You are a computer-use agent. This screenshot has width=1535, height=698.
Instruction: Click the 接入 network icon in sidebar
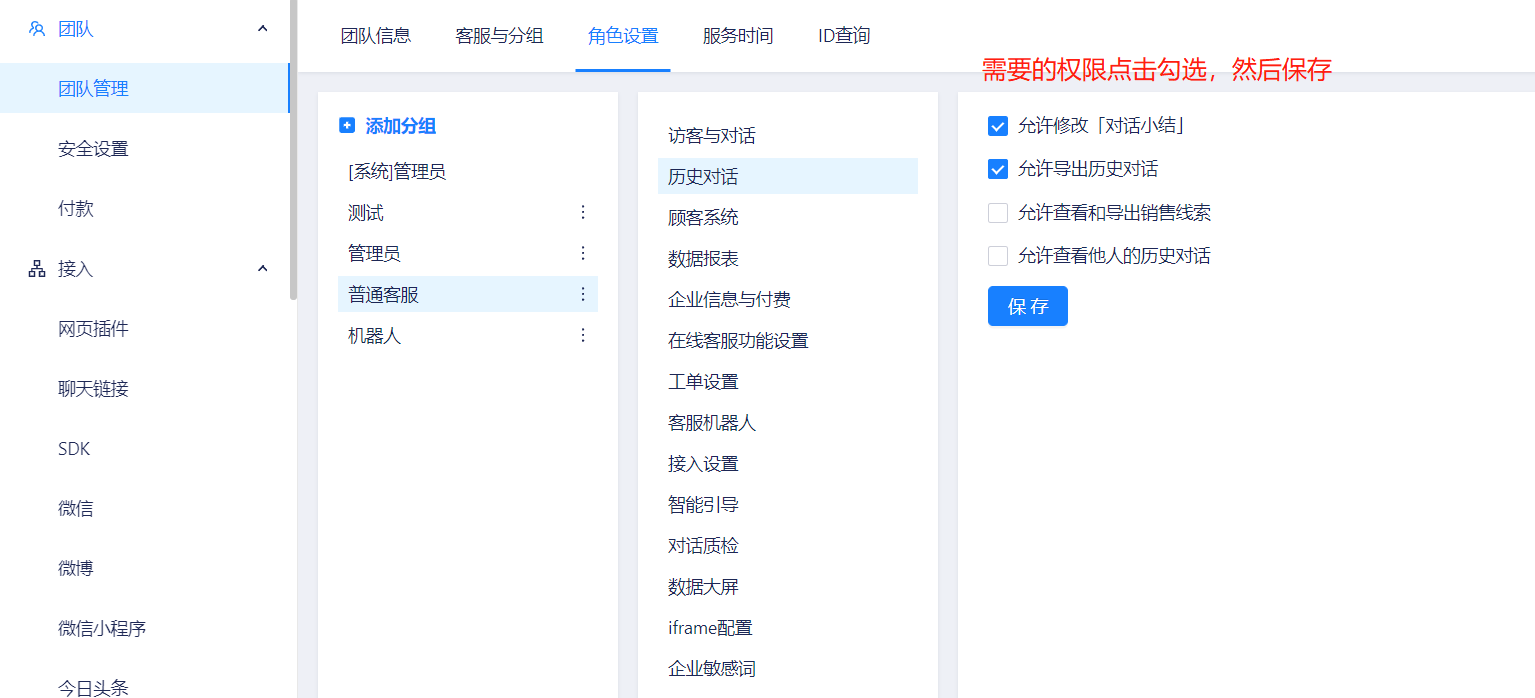coord(37,269)
